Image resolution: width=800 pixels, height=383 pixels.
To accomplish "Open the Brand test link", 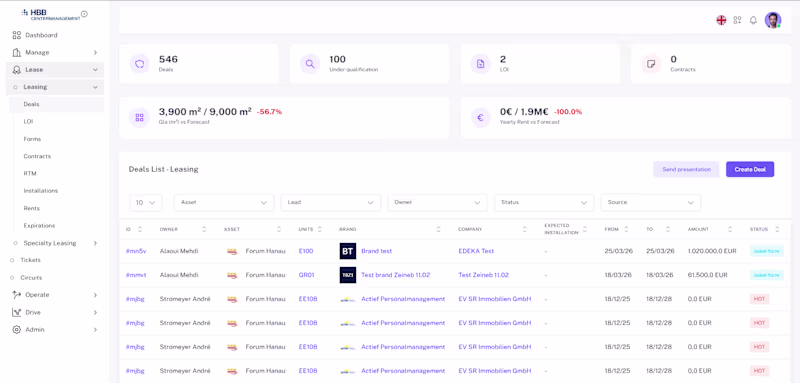I will (377, 251).
